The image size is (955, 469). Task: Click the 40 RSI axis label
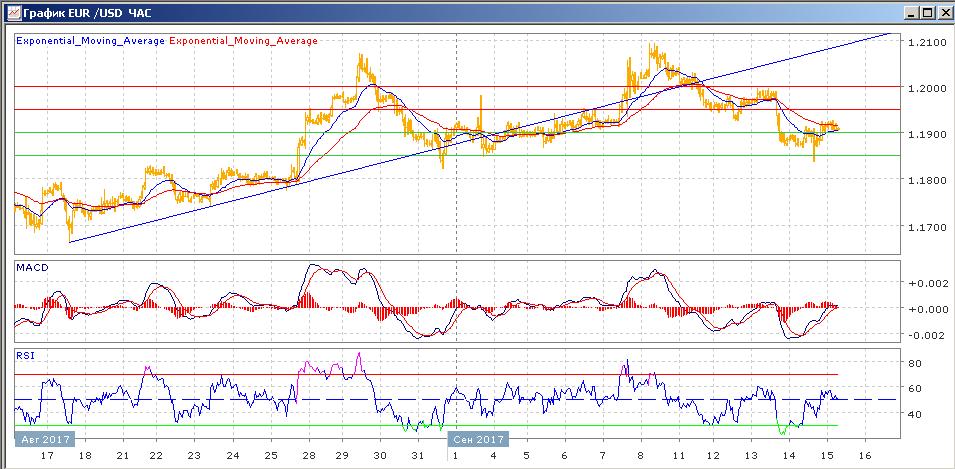click(914, 414)
